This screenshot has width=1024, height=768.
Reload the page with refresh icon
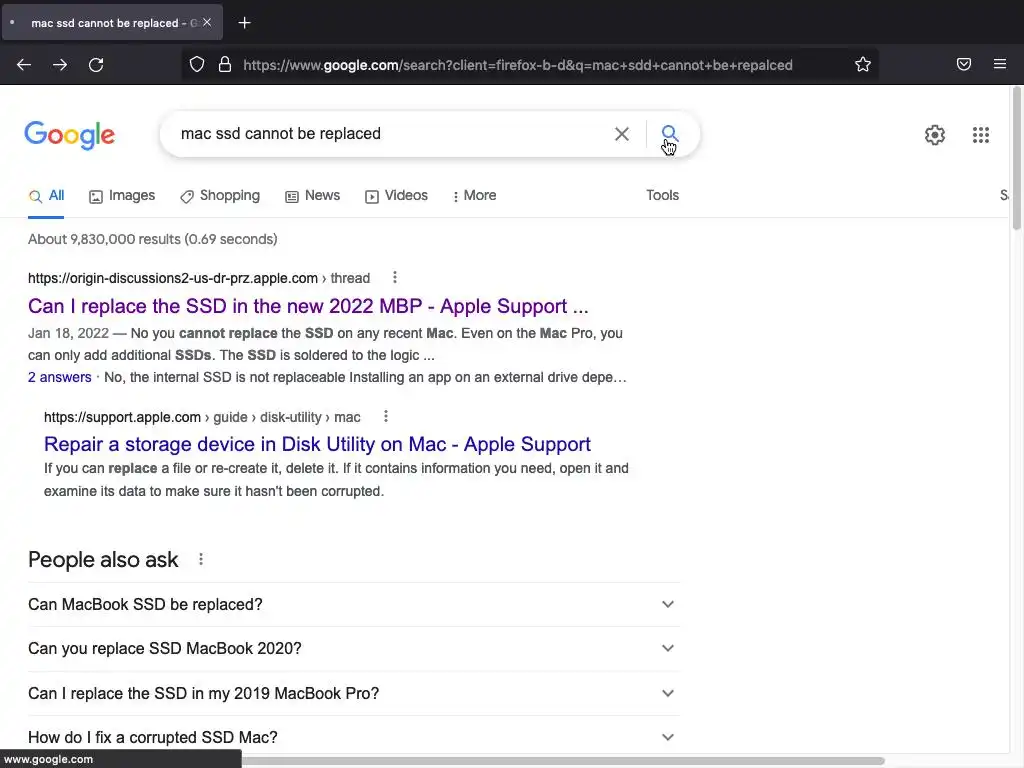coord(96,65)
